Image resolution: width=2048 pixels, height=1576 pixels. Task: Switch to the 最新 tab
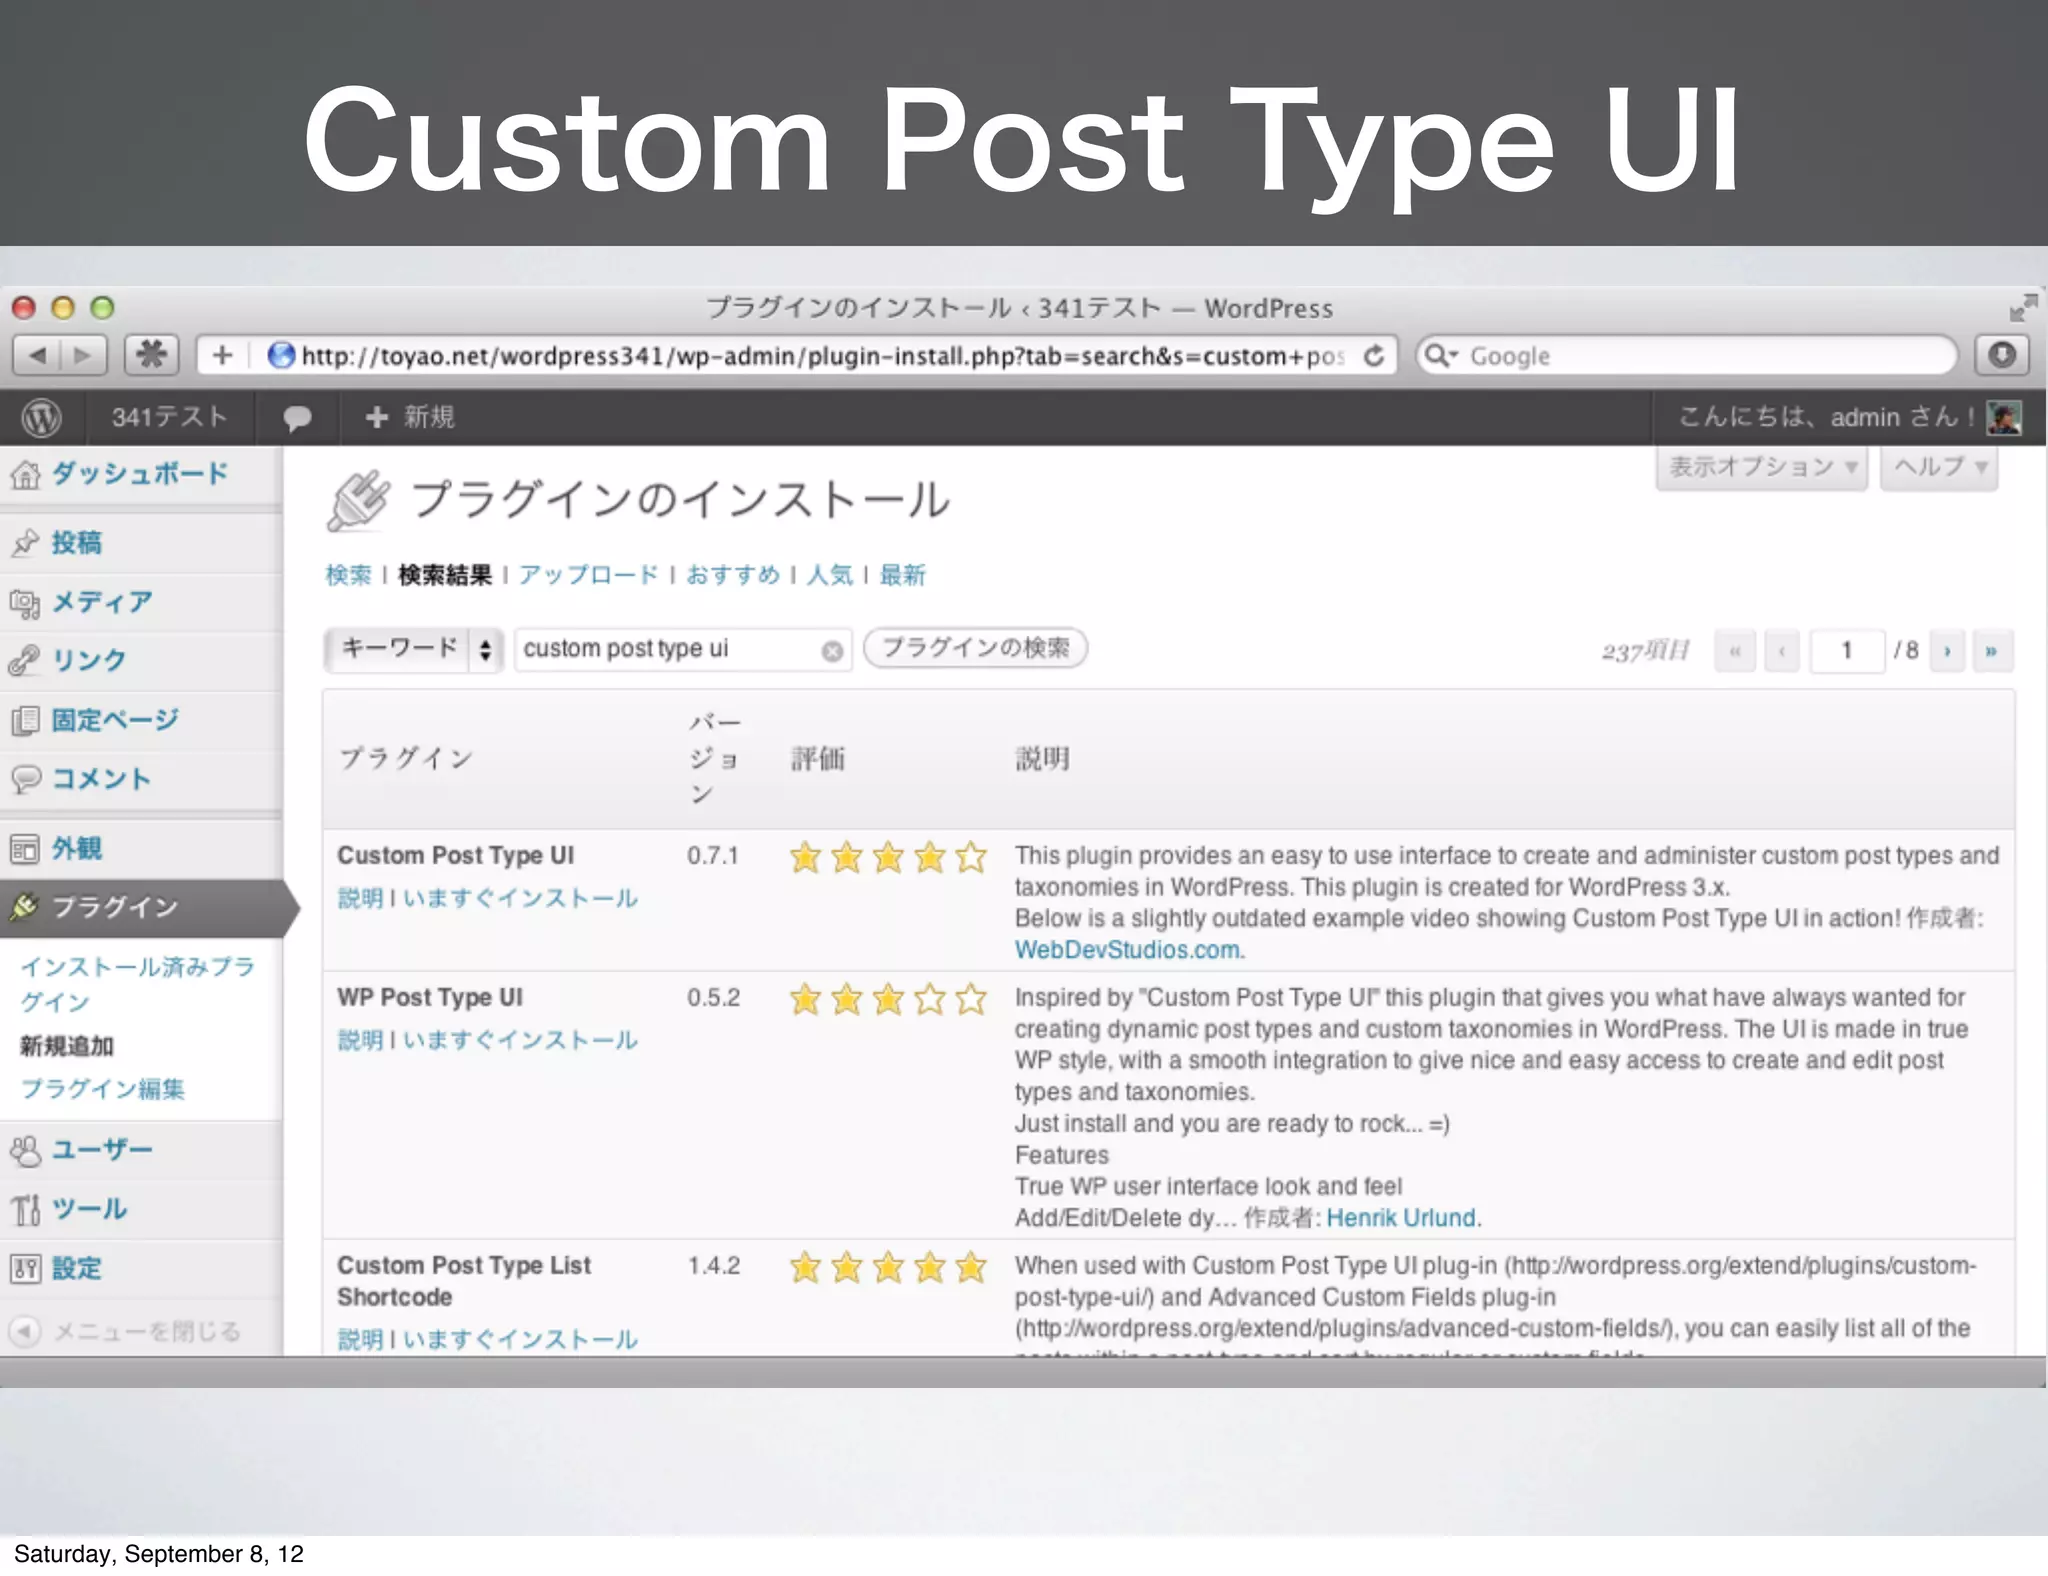coord(902,575)
